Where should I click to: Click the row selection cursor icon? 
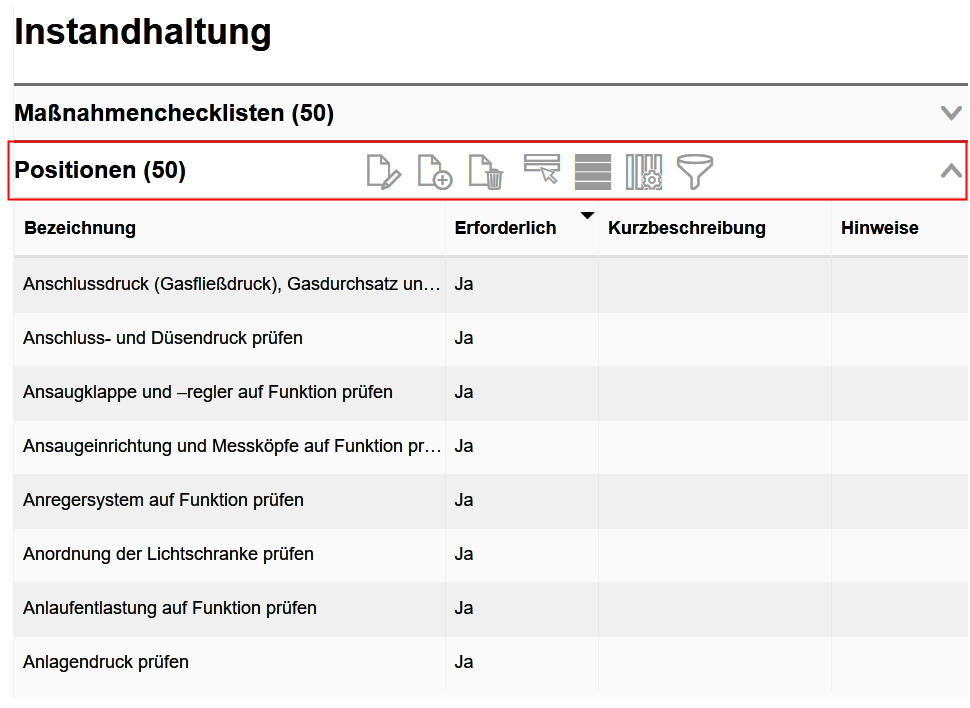[541, 170]
